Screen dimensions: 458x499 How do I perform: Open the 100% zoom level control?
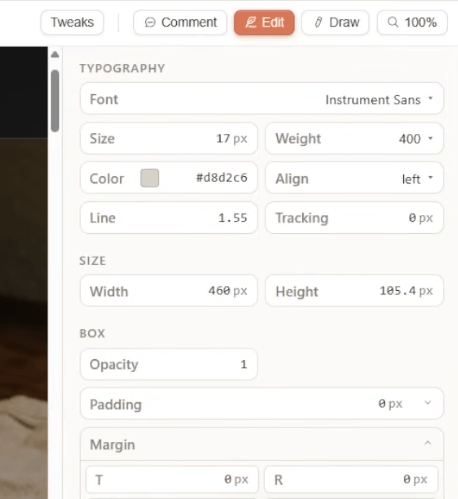[x=412, y=22]
